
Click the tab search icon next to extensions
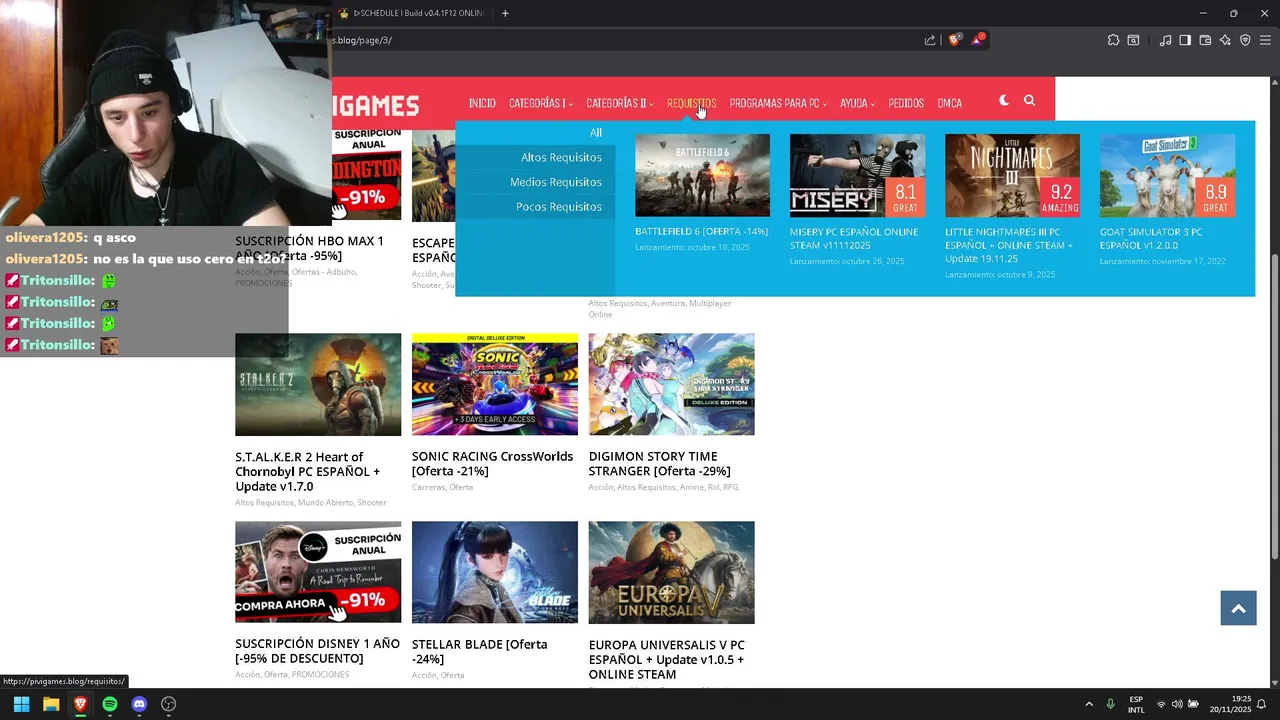click(1133, 40)
